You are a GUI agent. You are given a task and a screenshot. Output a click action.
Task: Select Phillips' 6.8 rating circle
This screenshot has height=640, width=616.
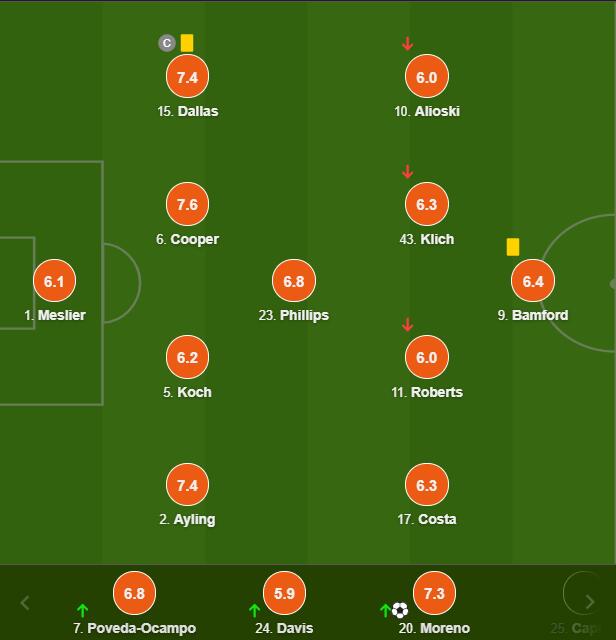[x=294, y=281]
